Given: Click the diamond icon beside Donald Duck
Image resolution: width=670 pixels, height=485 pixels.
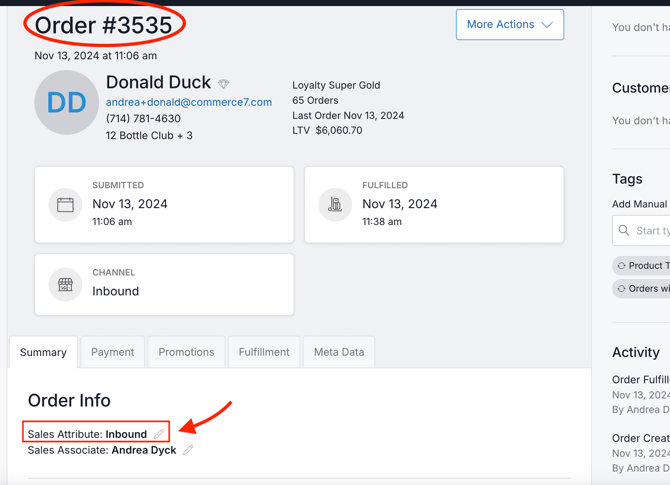Looking at the screenshot, I should click(224, 84).
